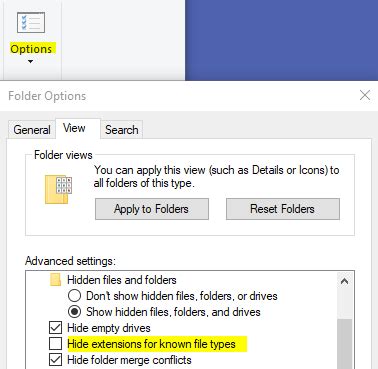Select the Hidden files and folders item
378x369 pixels.
tap(122, 280)
